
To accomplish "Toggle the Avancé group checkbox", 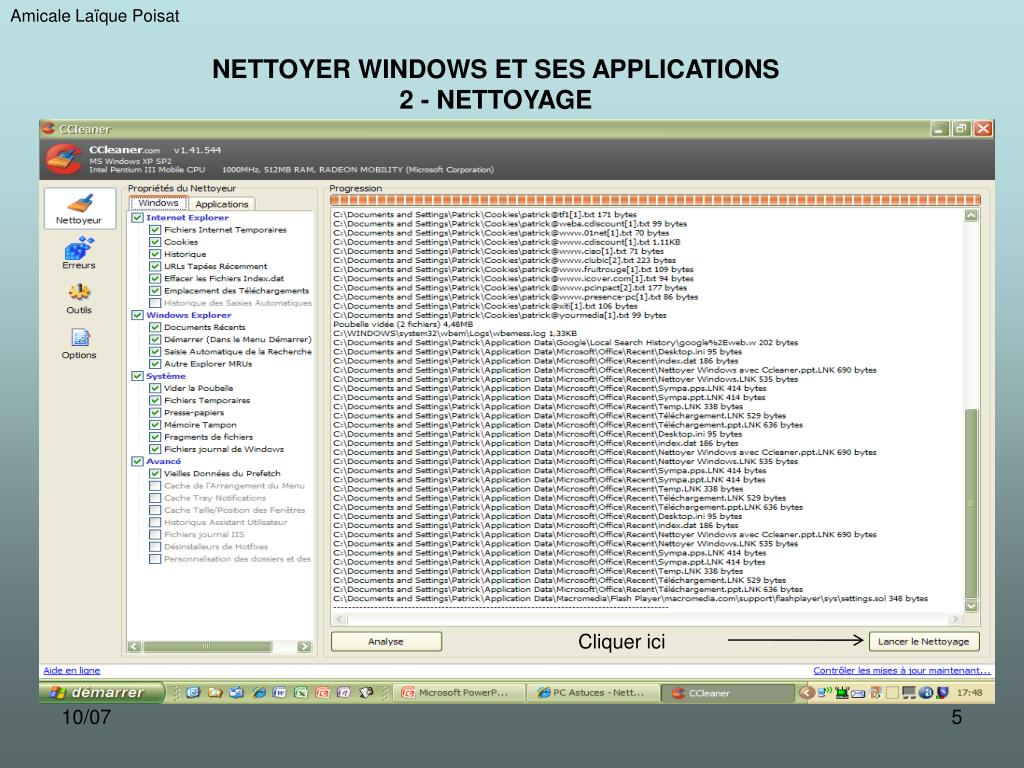I will pos(137,461).
